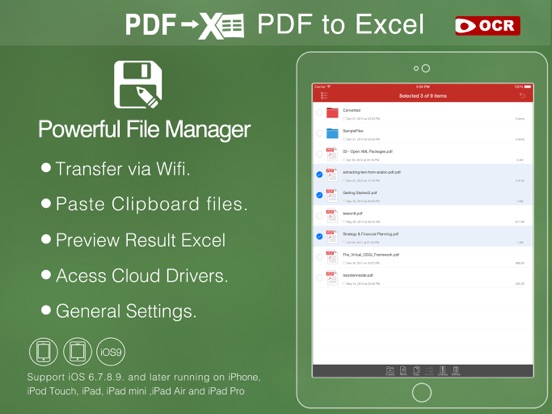Tap PDF icon of the last listed file
This screenshot has width=552, height=414.
(x=332, y=277)
